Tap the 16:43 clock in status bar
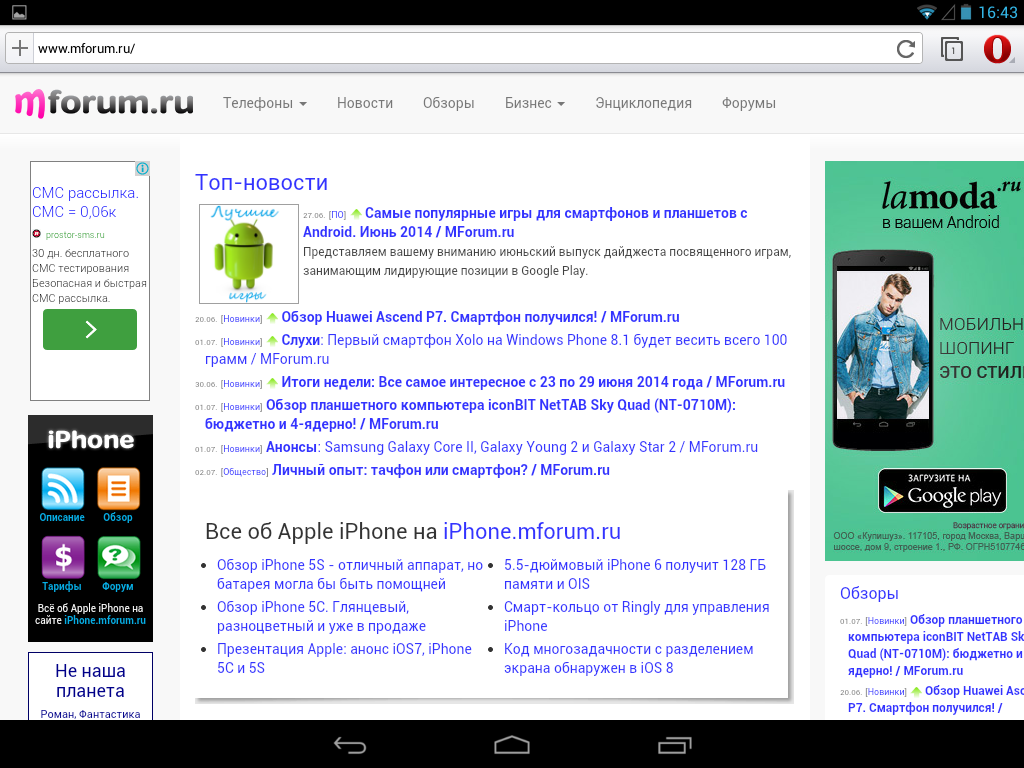The height and width of the screenshot is (768, 1024). (x=997, y=12)
